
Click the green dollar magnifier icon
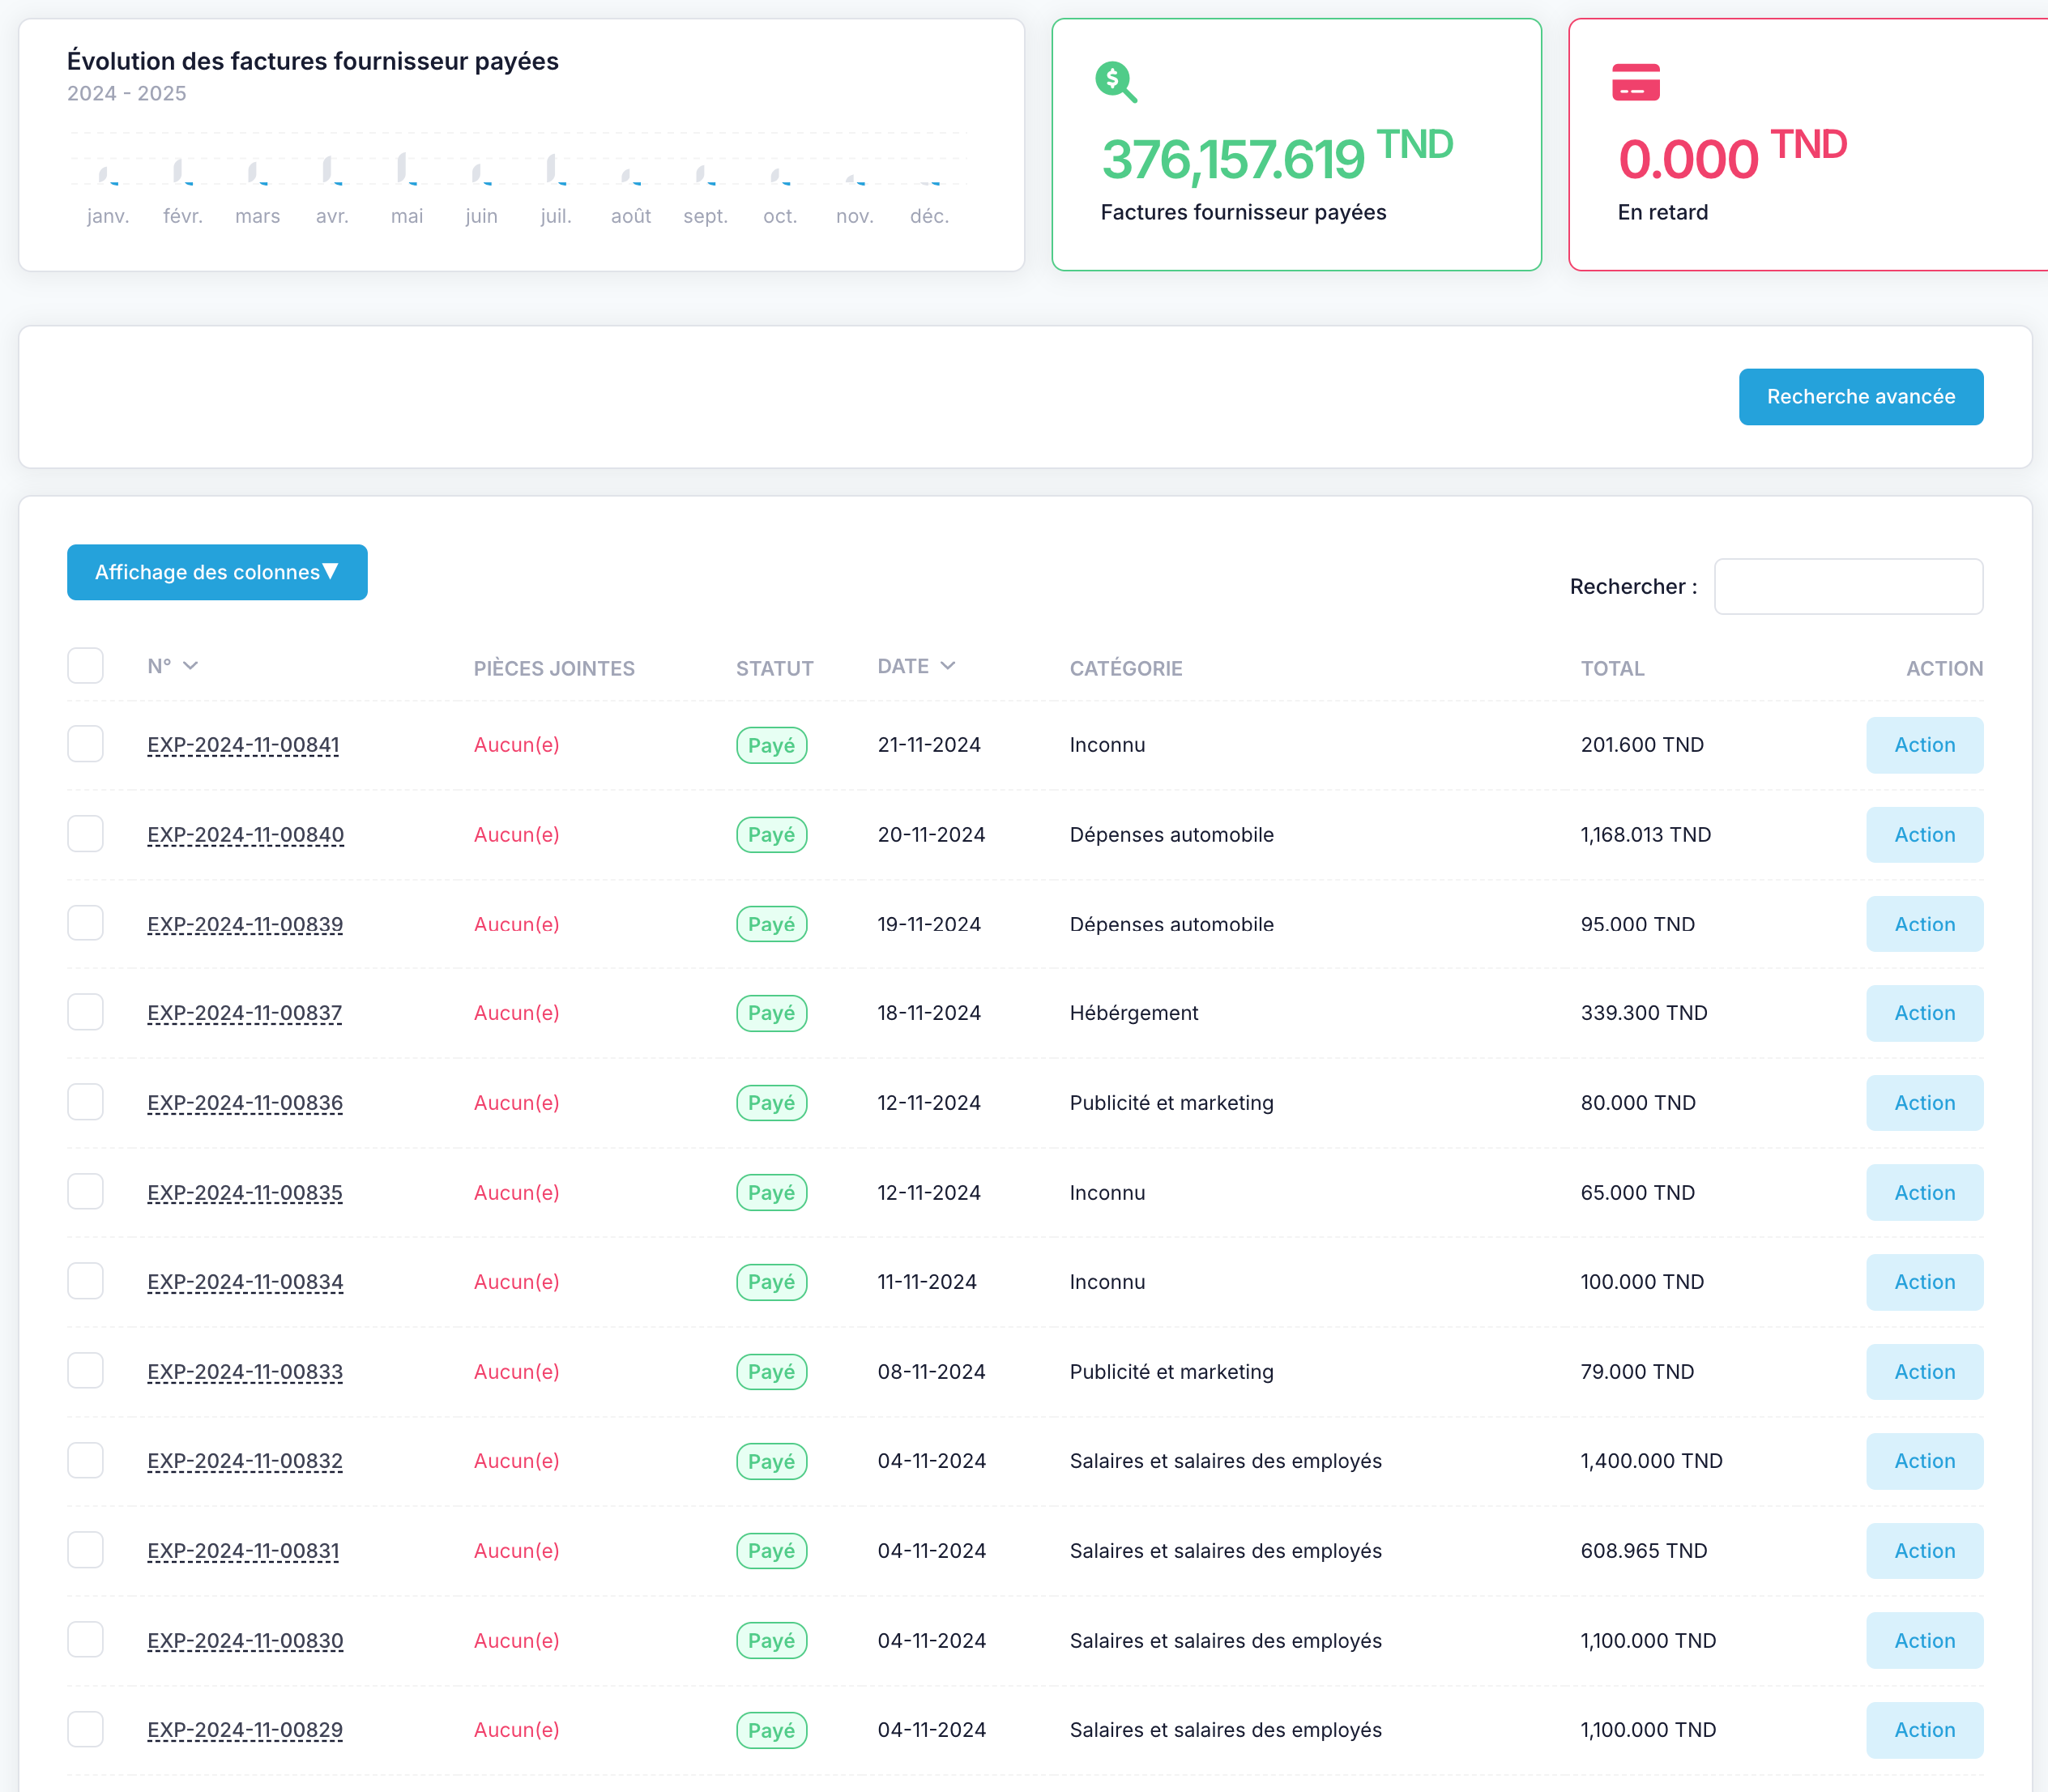(x=1116, y=82)
